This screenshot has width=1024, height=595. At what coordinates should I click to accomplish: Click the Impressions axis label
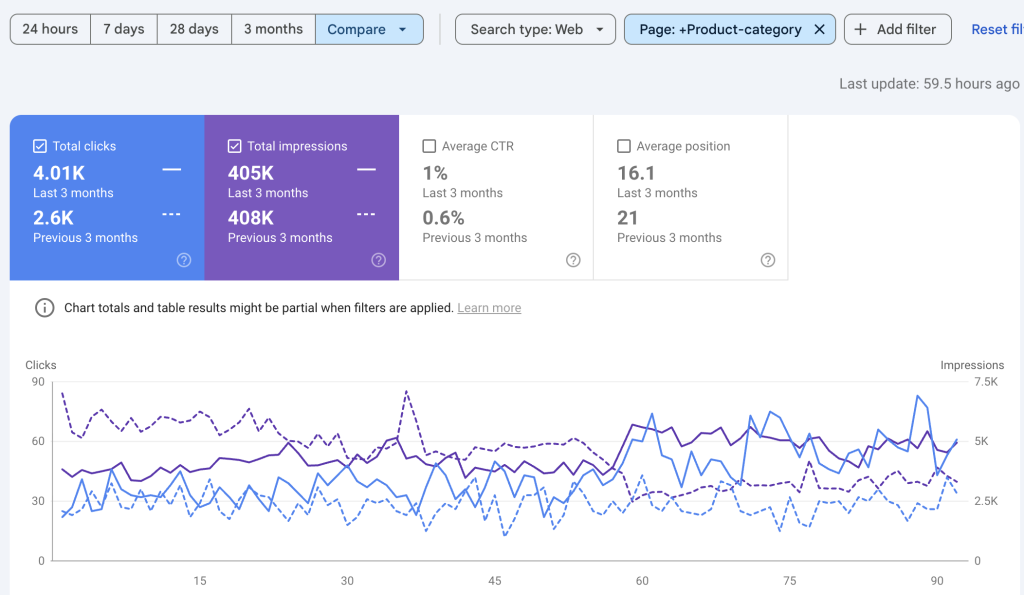tap(972, 365)
